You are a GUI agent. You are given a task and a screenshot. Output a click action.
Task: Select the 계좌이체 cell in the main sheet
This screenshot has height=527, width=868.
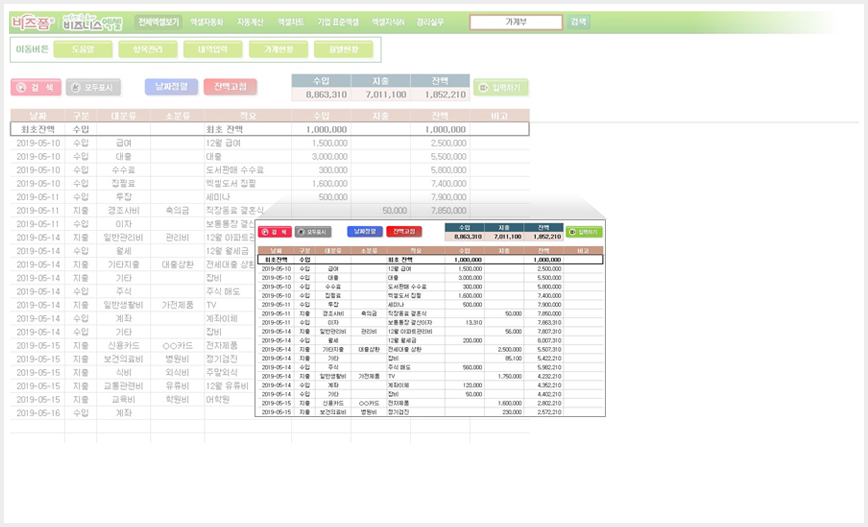coord(230,319)
